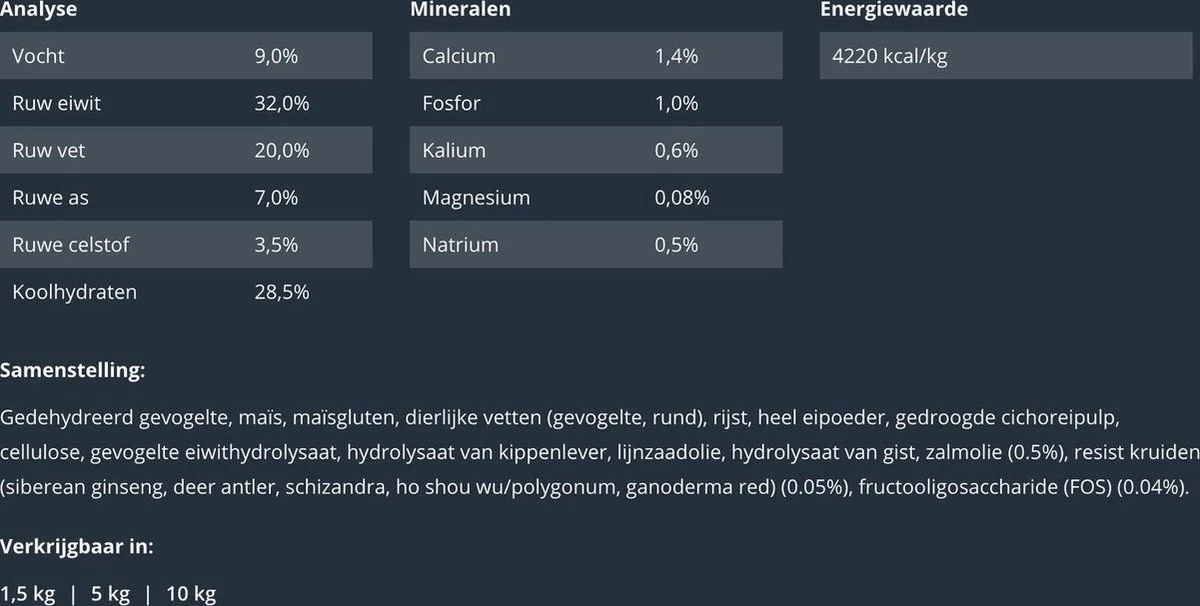Select the Vocht 9,0% row
Image resolution: width=1200 pixels, height=606 pixels.
[x=186, y=56]
